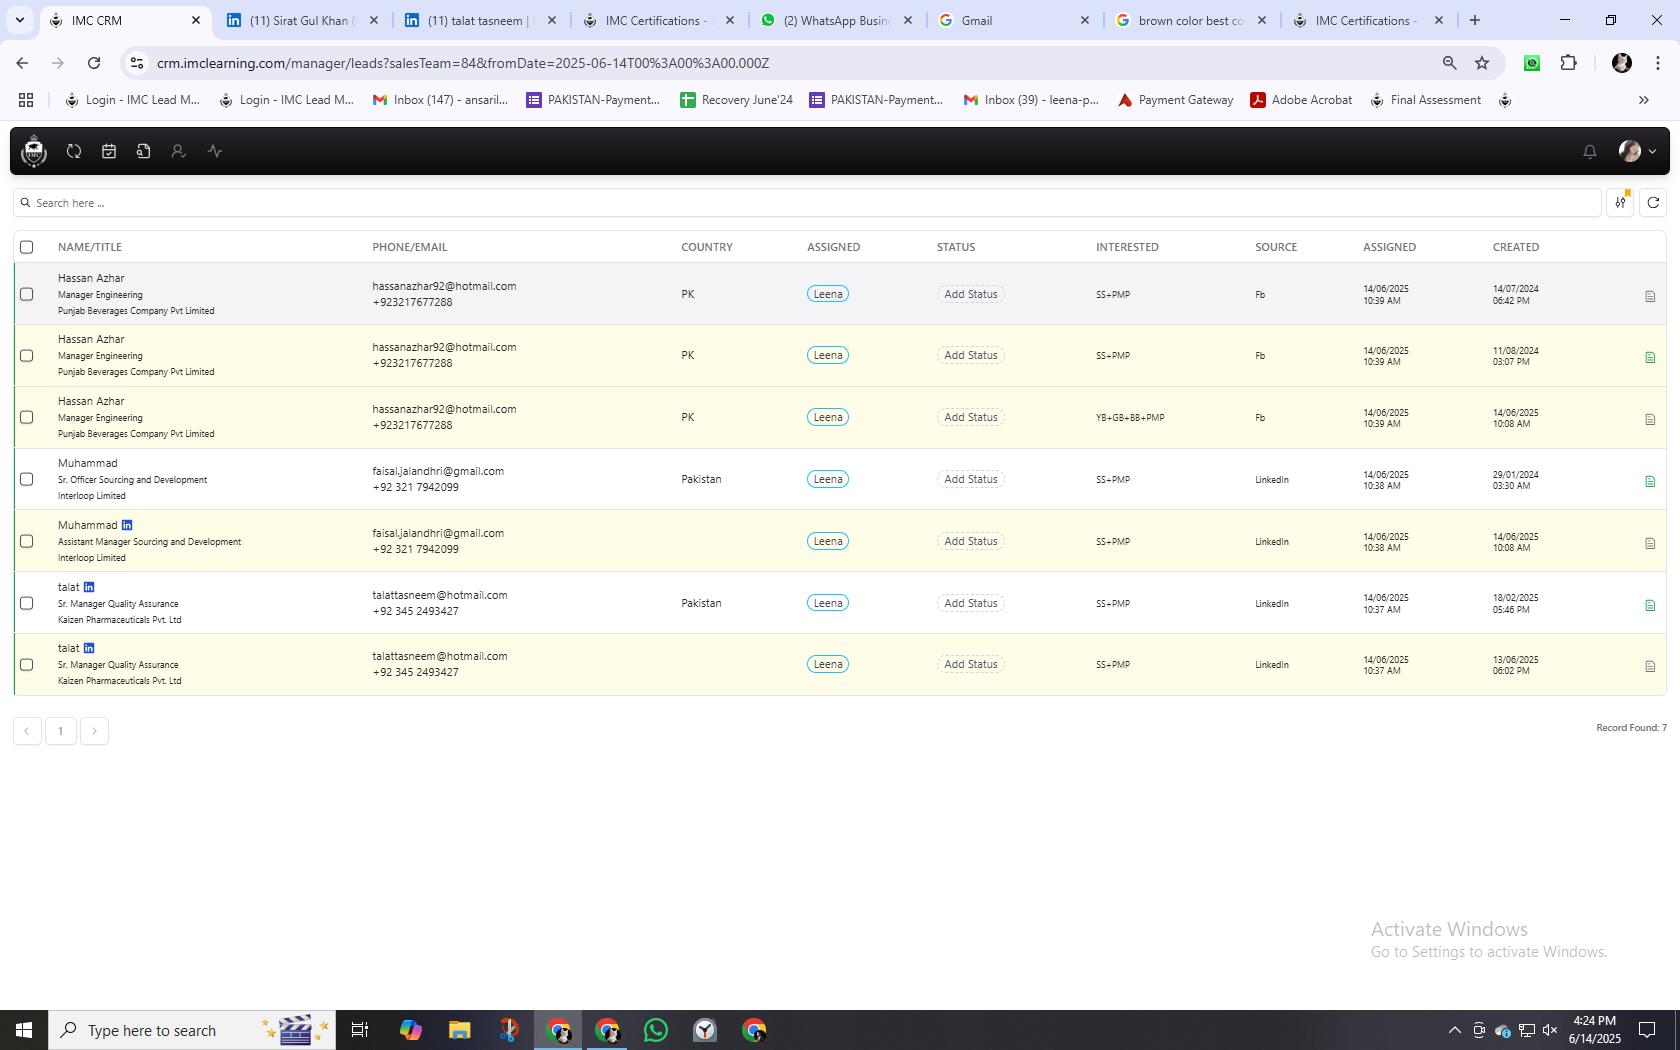The height and width of the screenshot is (1050, 1680).
Task: Click the STATUS column header
Action: point(956,247)
